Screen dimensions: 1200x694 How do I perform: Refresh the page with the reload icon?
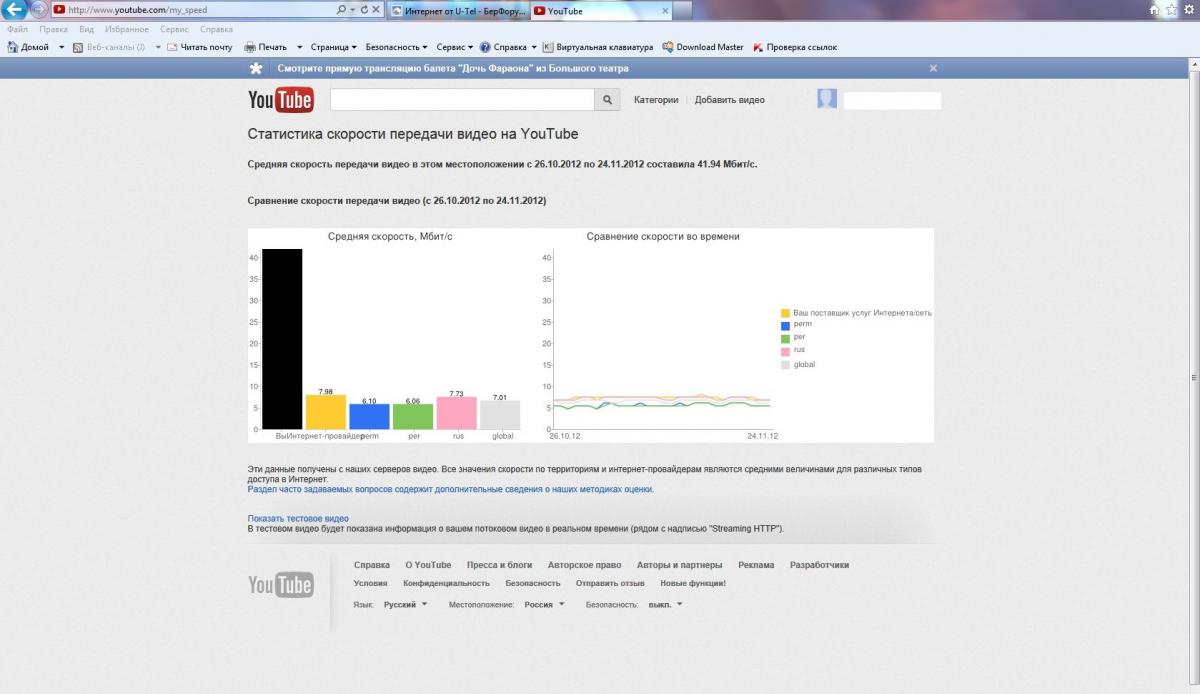point(364,10)
